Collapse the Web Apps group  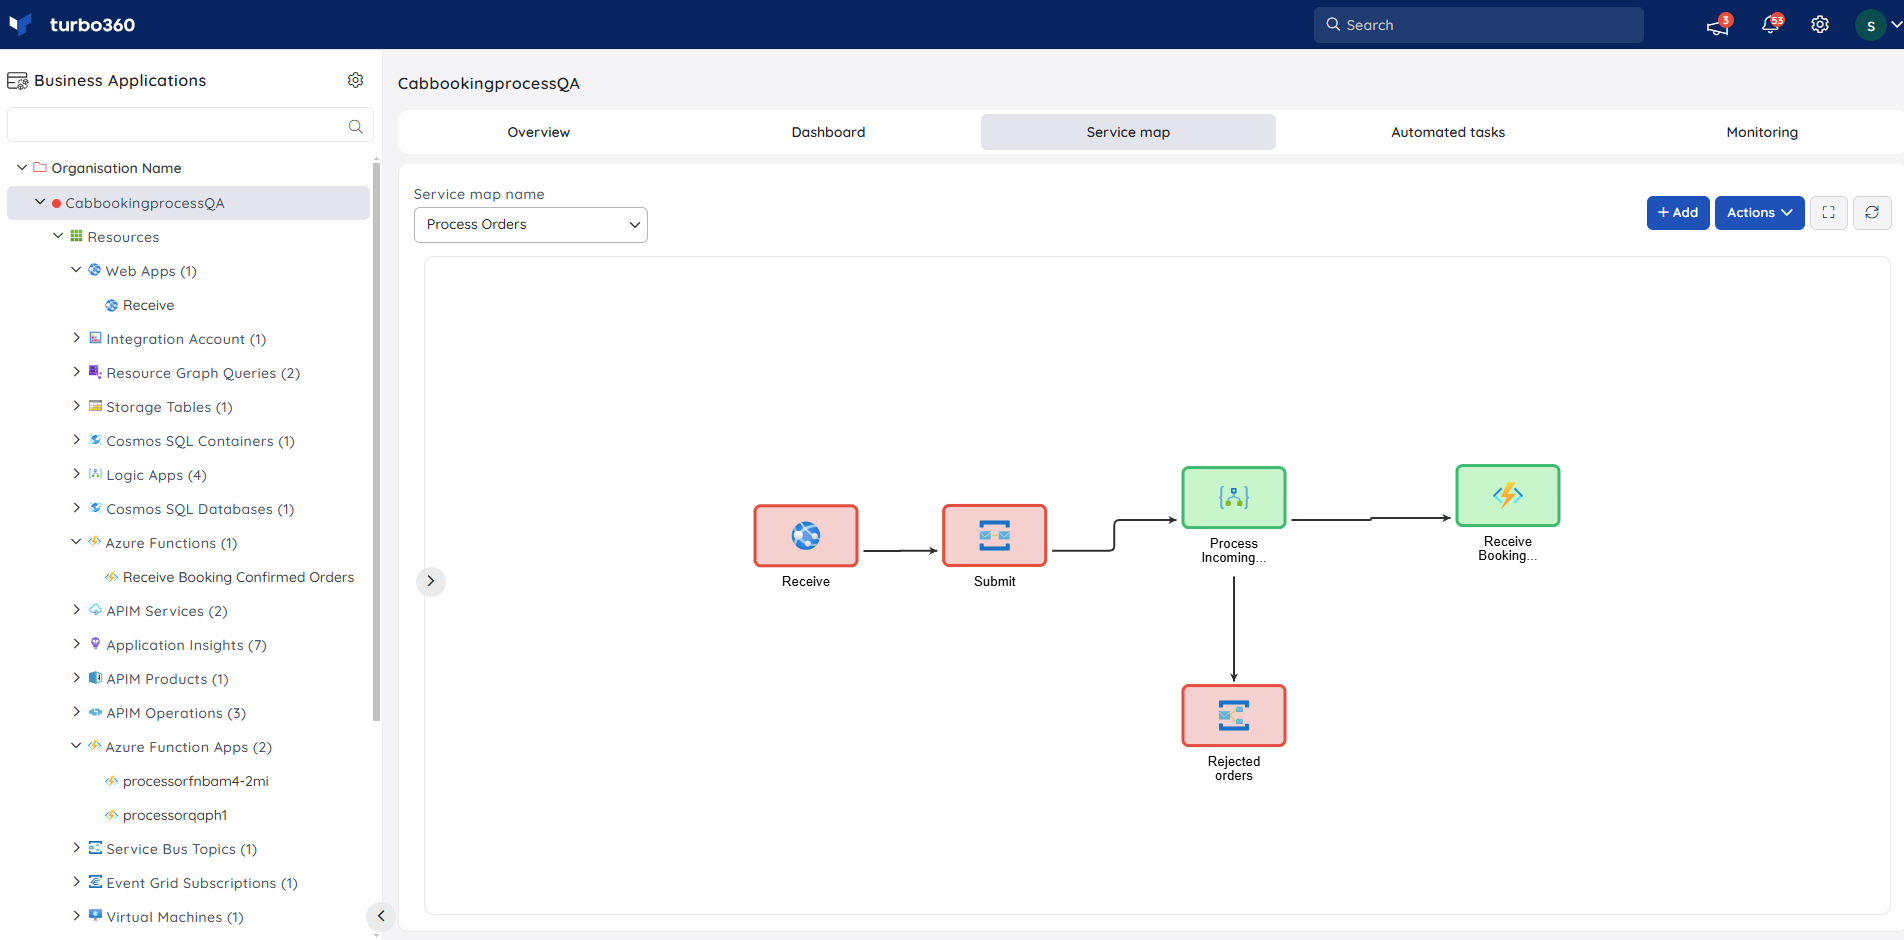coord(76,270)
